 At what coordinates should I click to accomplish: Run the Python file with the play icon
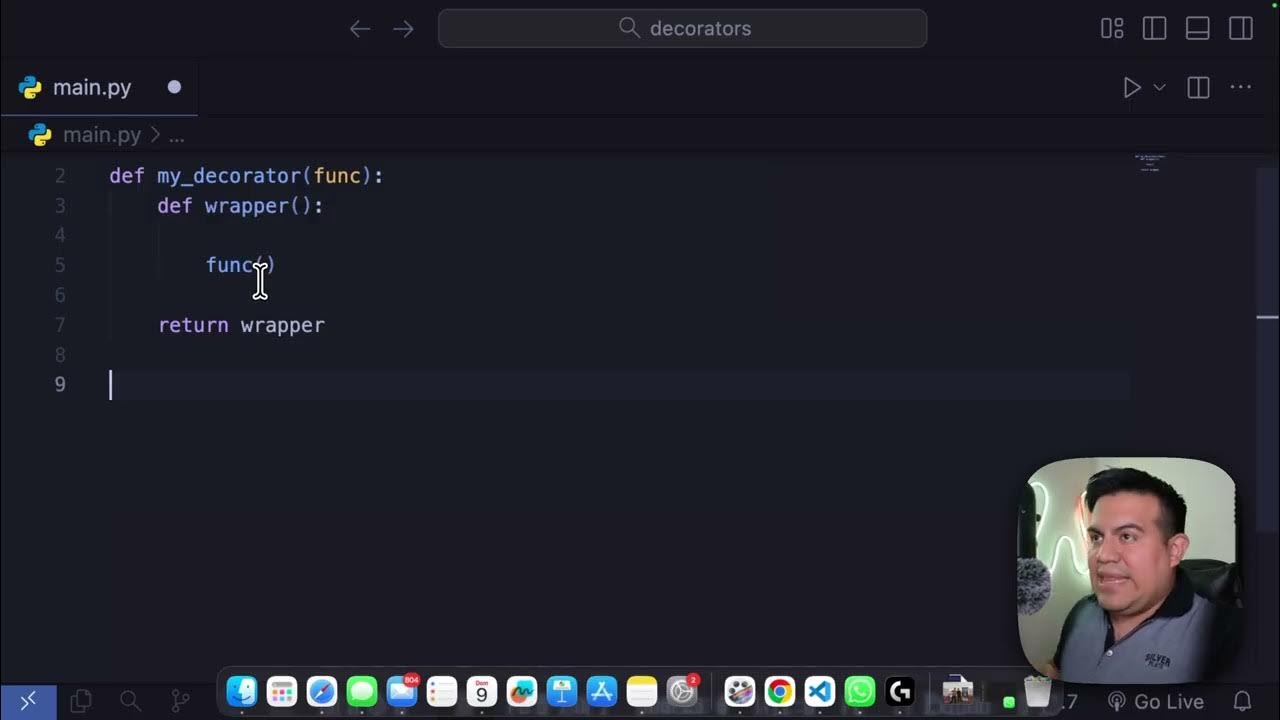point(1131,87)
